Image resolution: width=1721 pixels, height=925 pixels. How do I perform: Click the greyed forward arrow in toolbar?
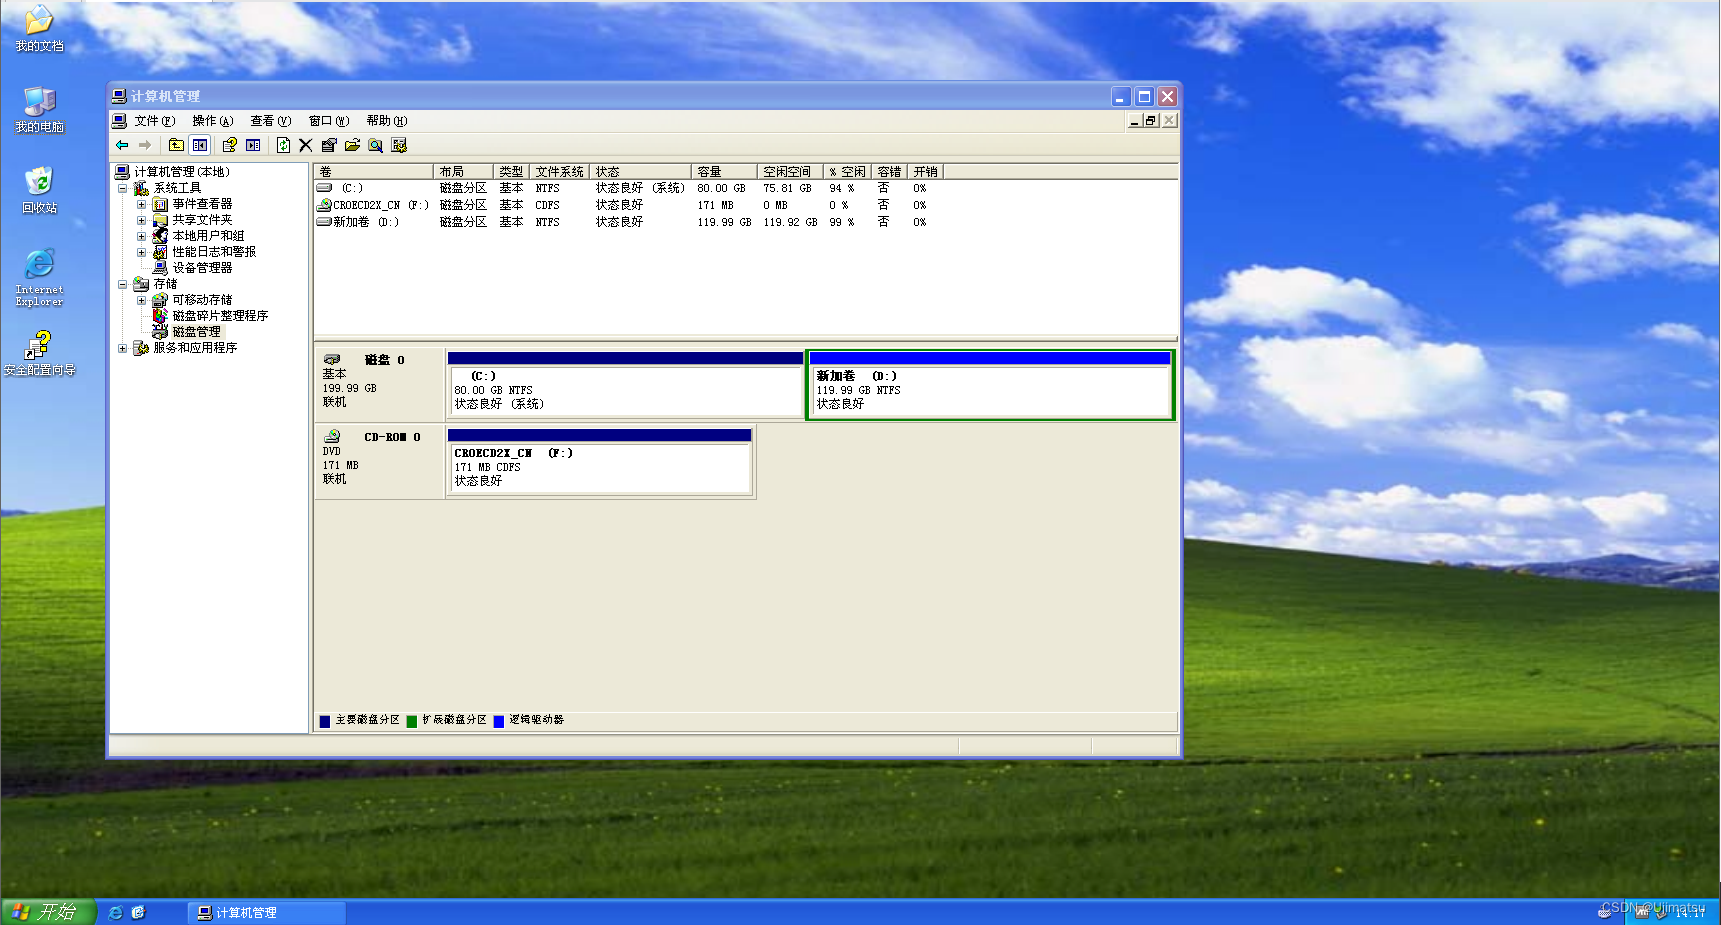tap(145, 145)
